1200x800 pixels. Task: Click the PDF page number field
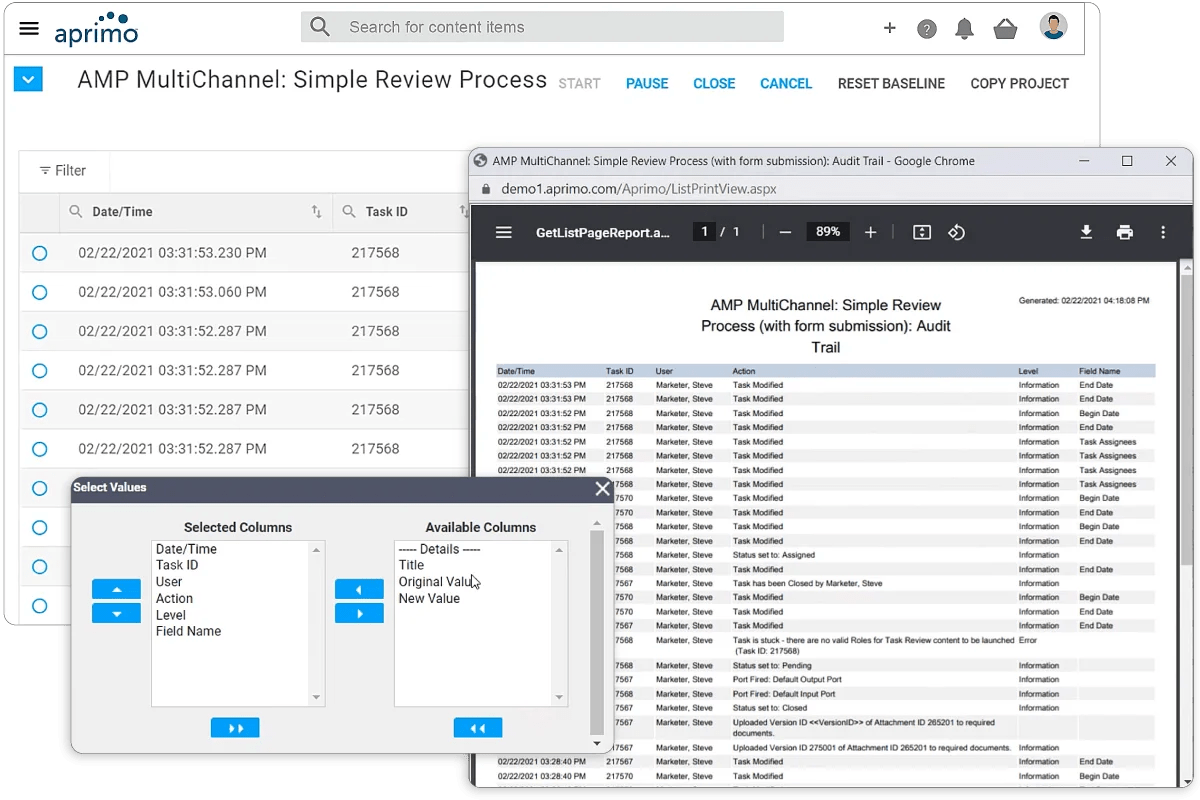[x=705, y=232]
